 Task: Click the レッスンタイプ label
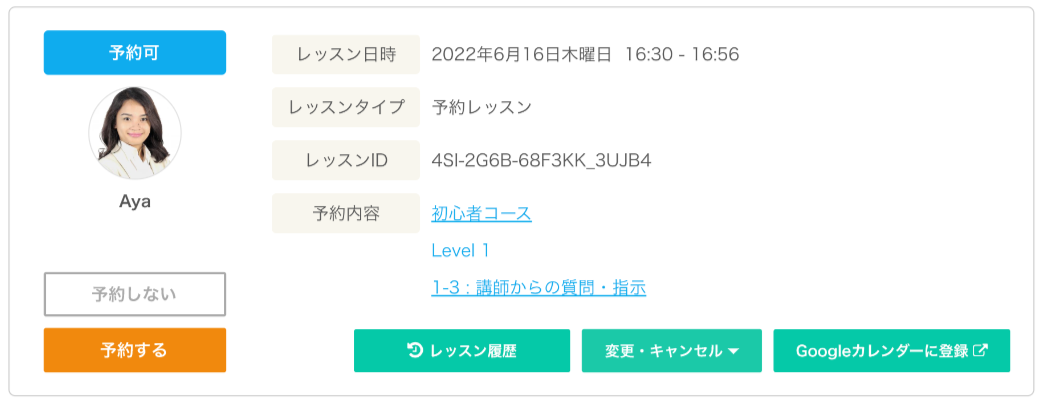[x=346, y=106]
